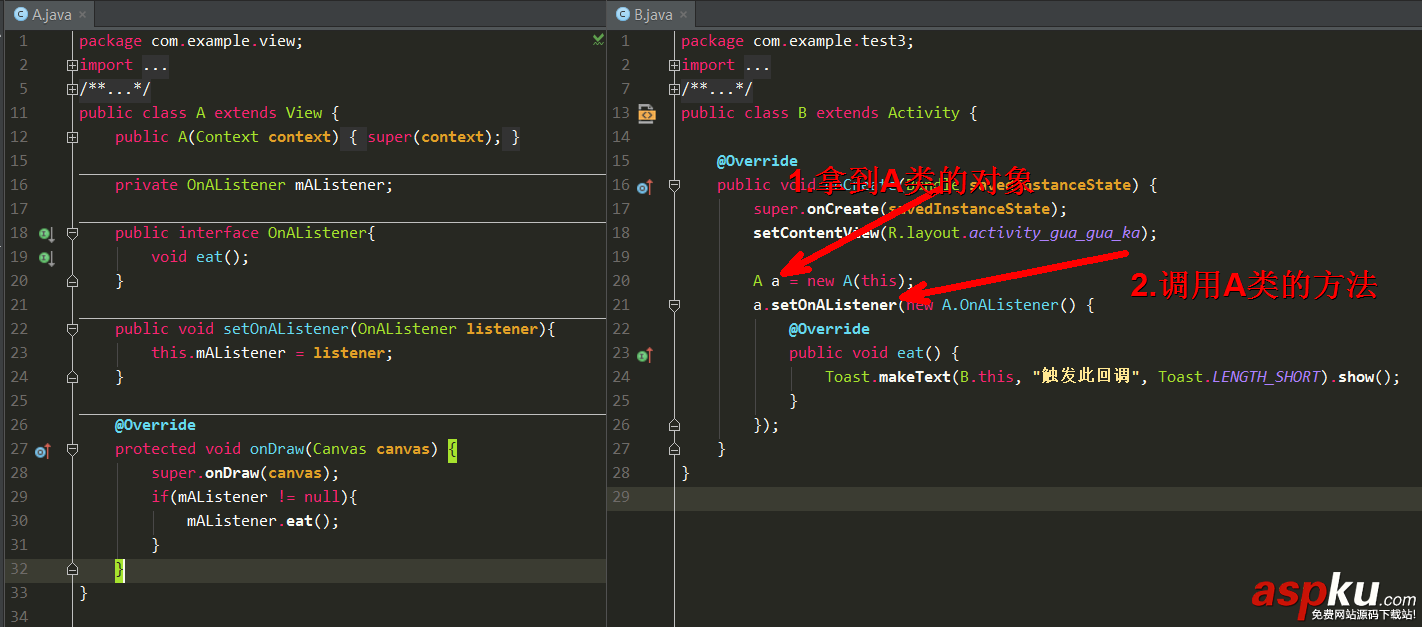The height and width of the screenshot is (627, 1422).
Task: Expand the folded doc comment in B.java
Action: 674,89
